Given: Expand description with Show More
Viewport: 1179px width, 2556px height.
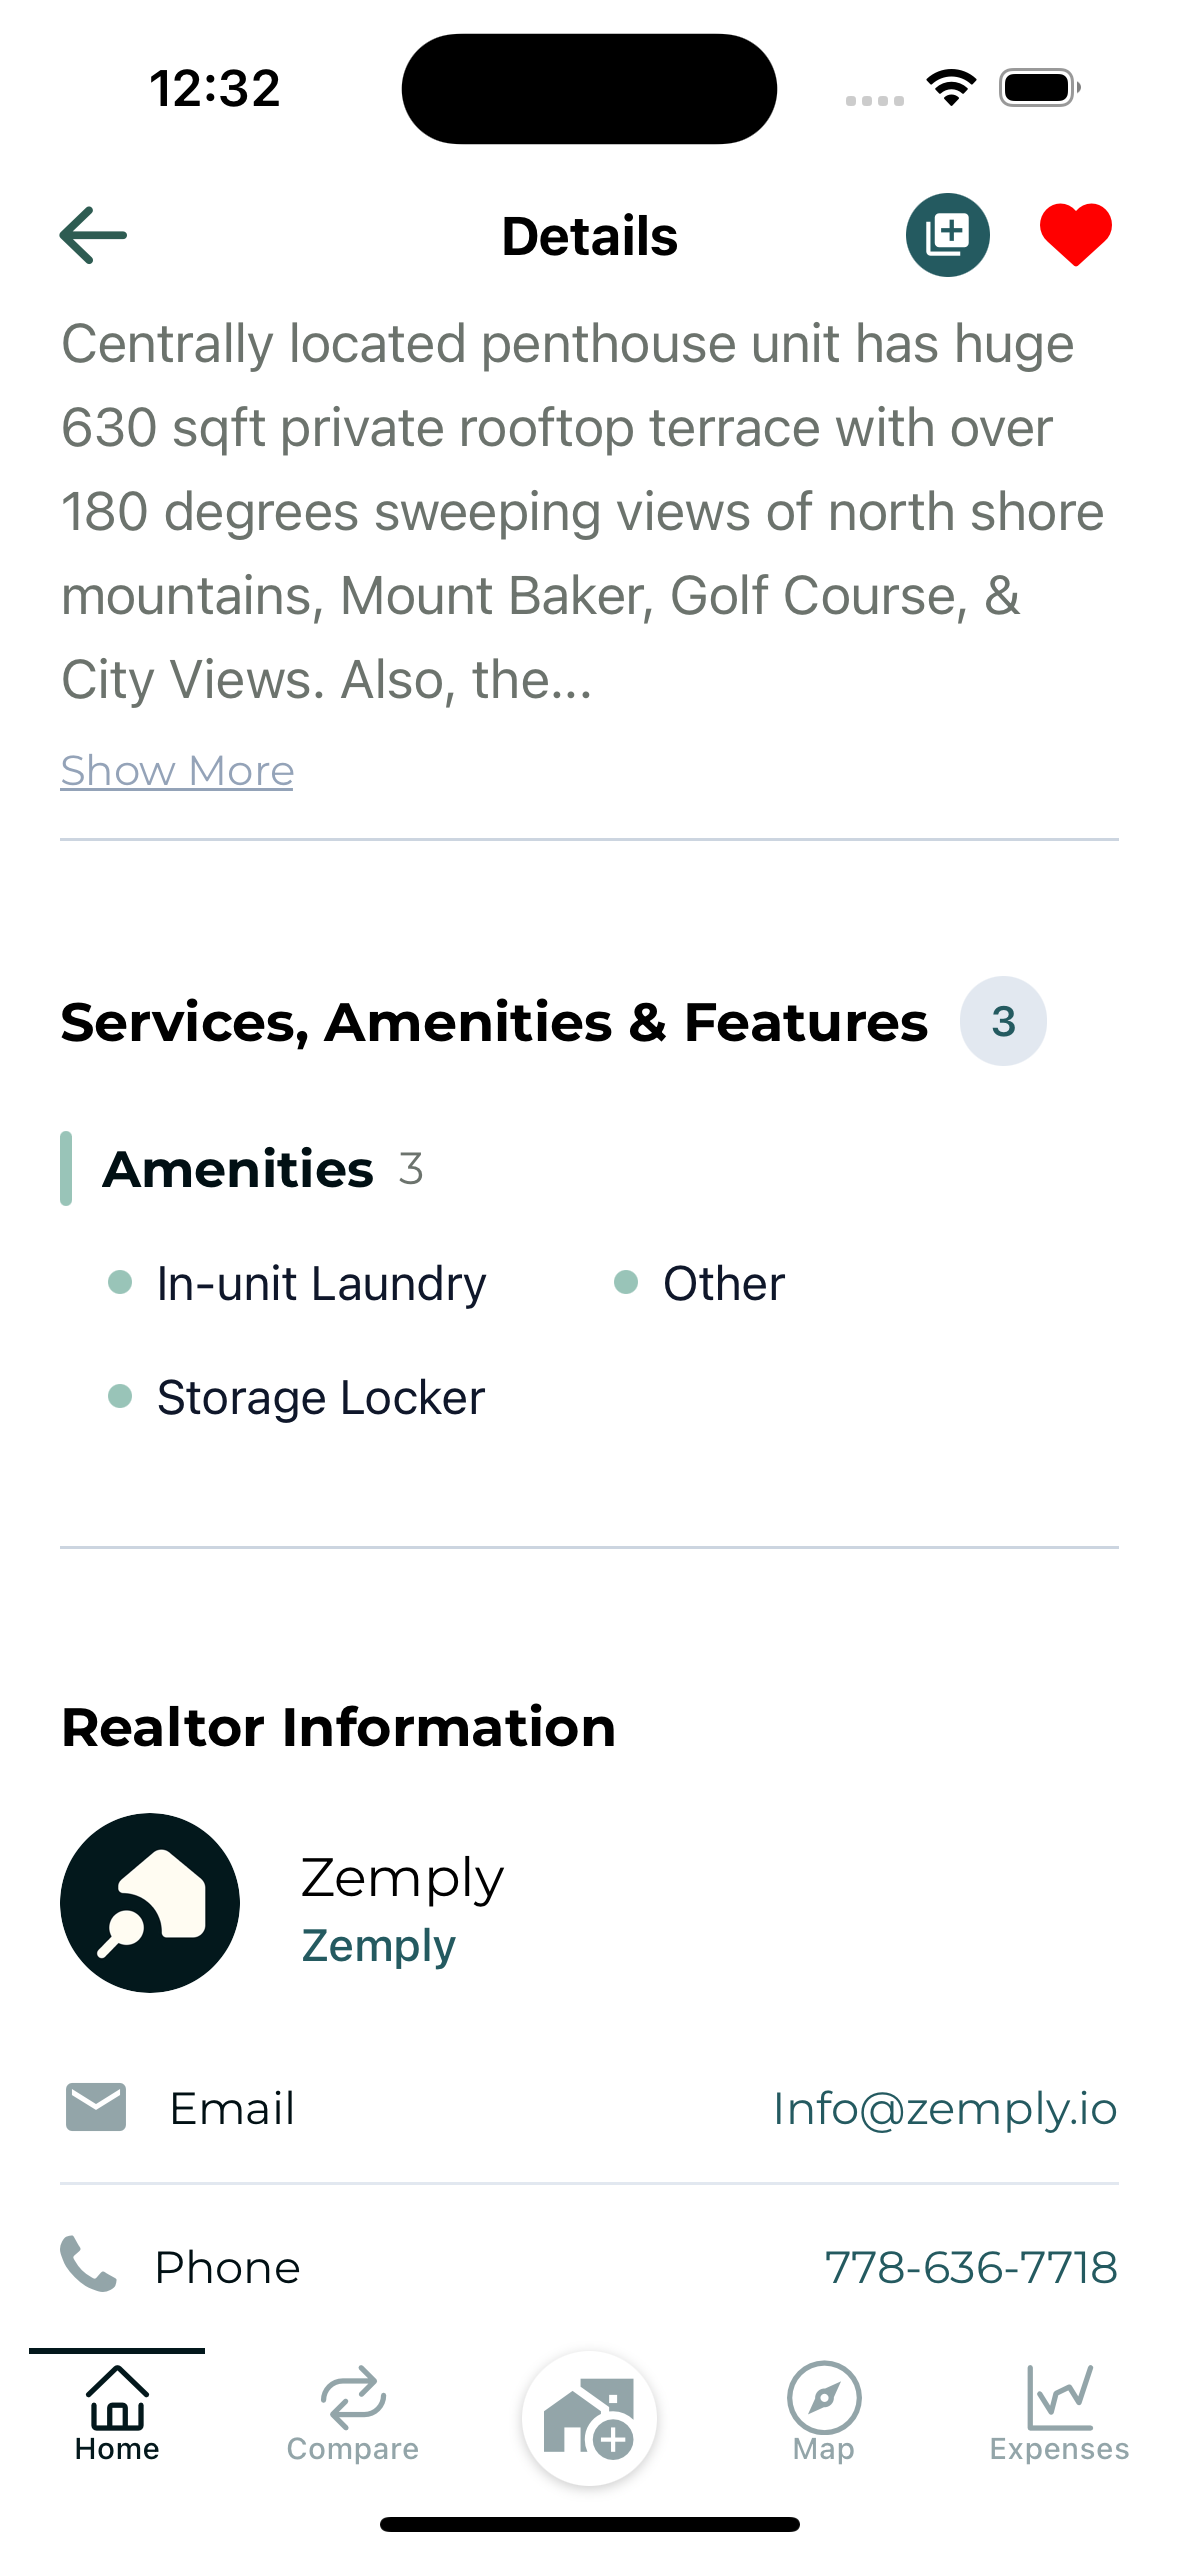Looking at the screenshot, I should pos(177,771).
